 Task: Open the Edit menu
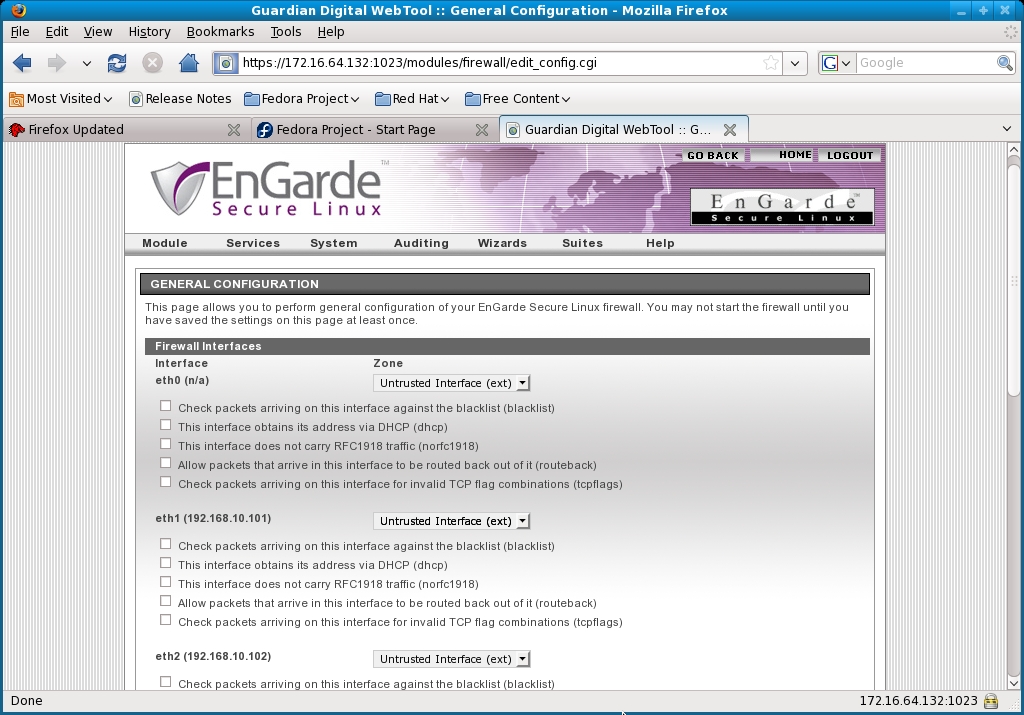pos(57,31)
